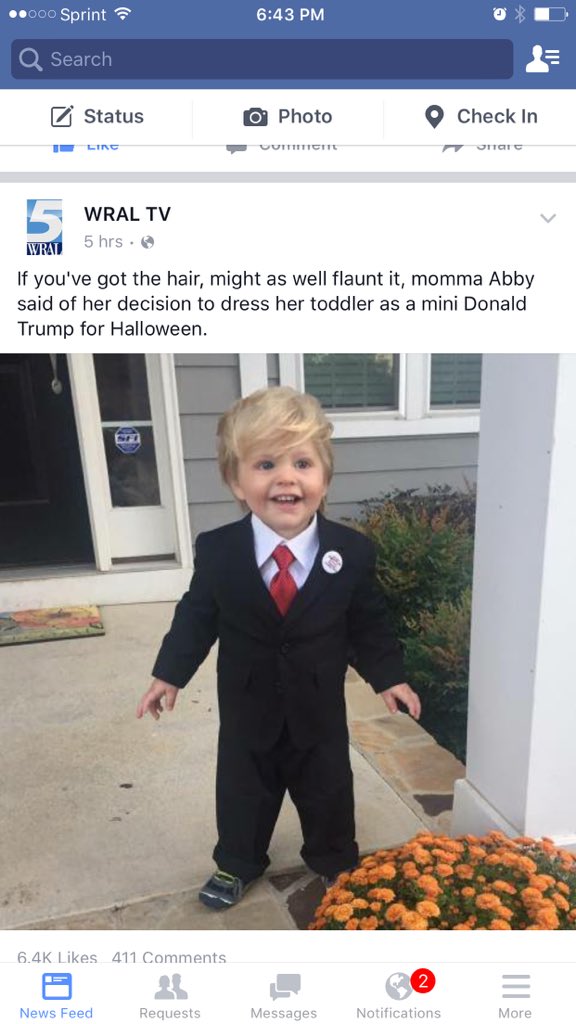Tap the public globe icon beside 5 hrs

[148, 242]
